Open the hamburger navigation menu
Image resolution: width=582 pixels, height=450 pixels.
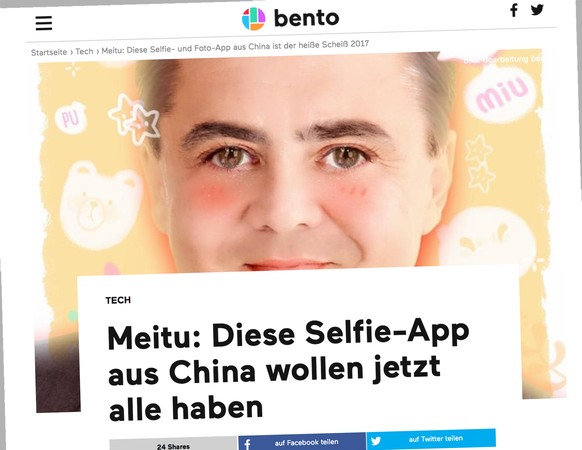(44, 23)
